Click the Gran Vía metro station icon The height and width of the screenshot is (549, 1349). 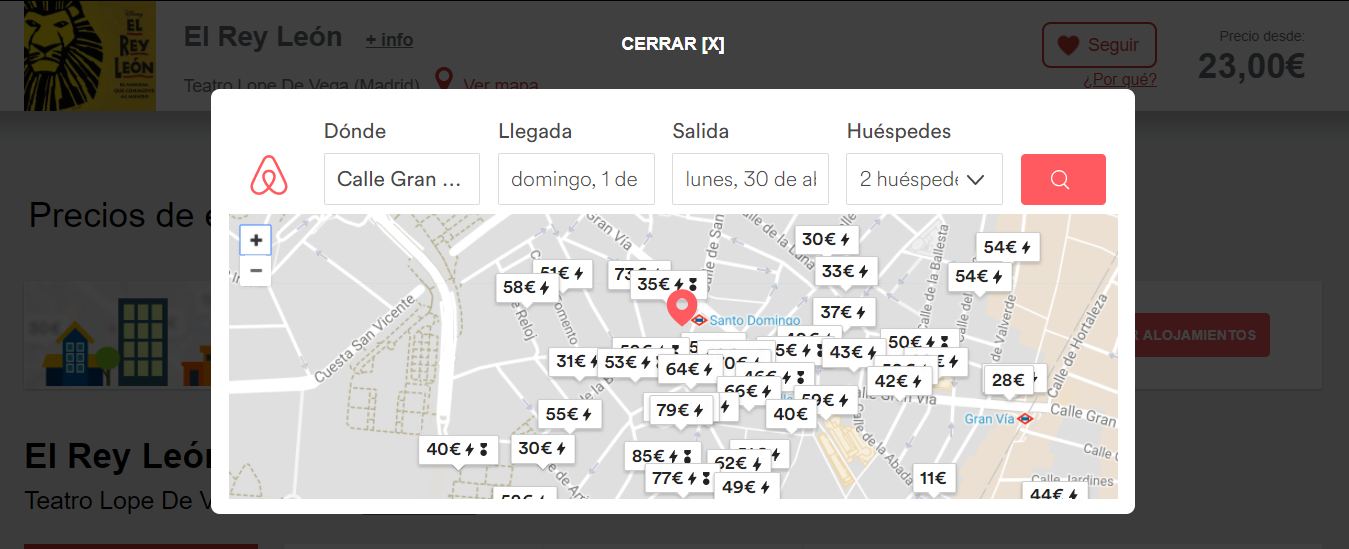1024,419
